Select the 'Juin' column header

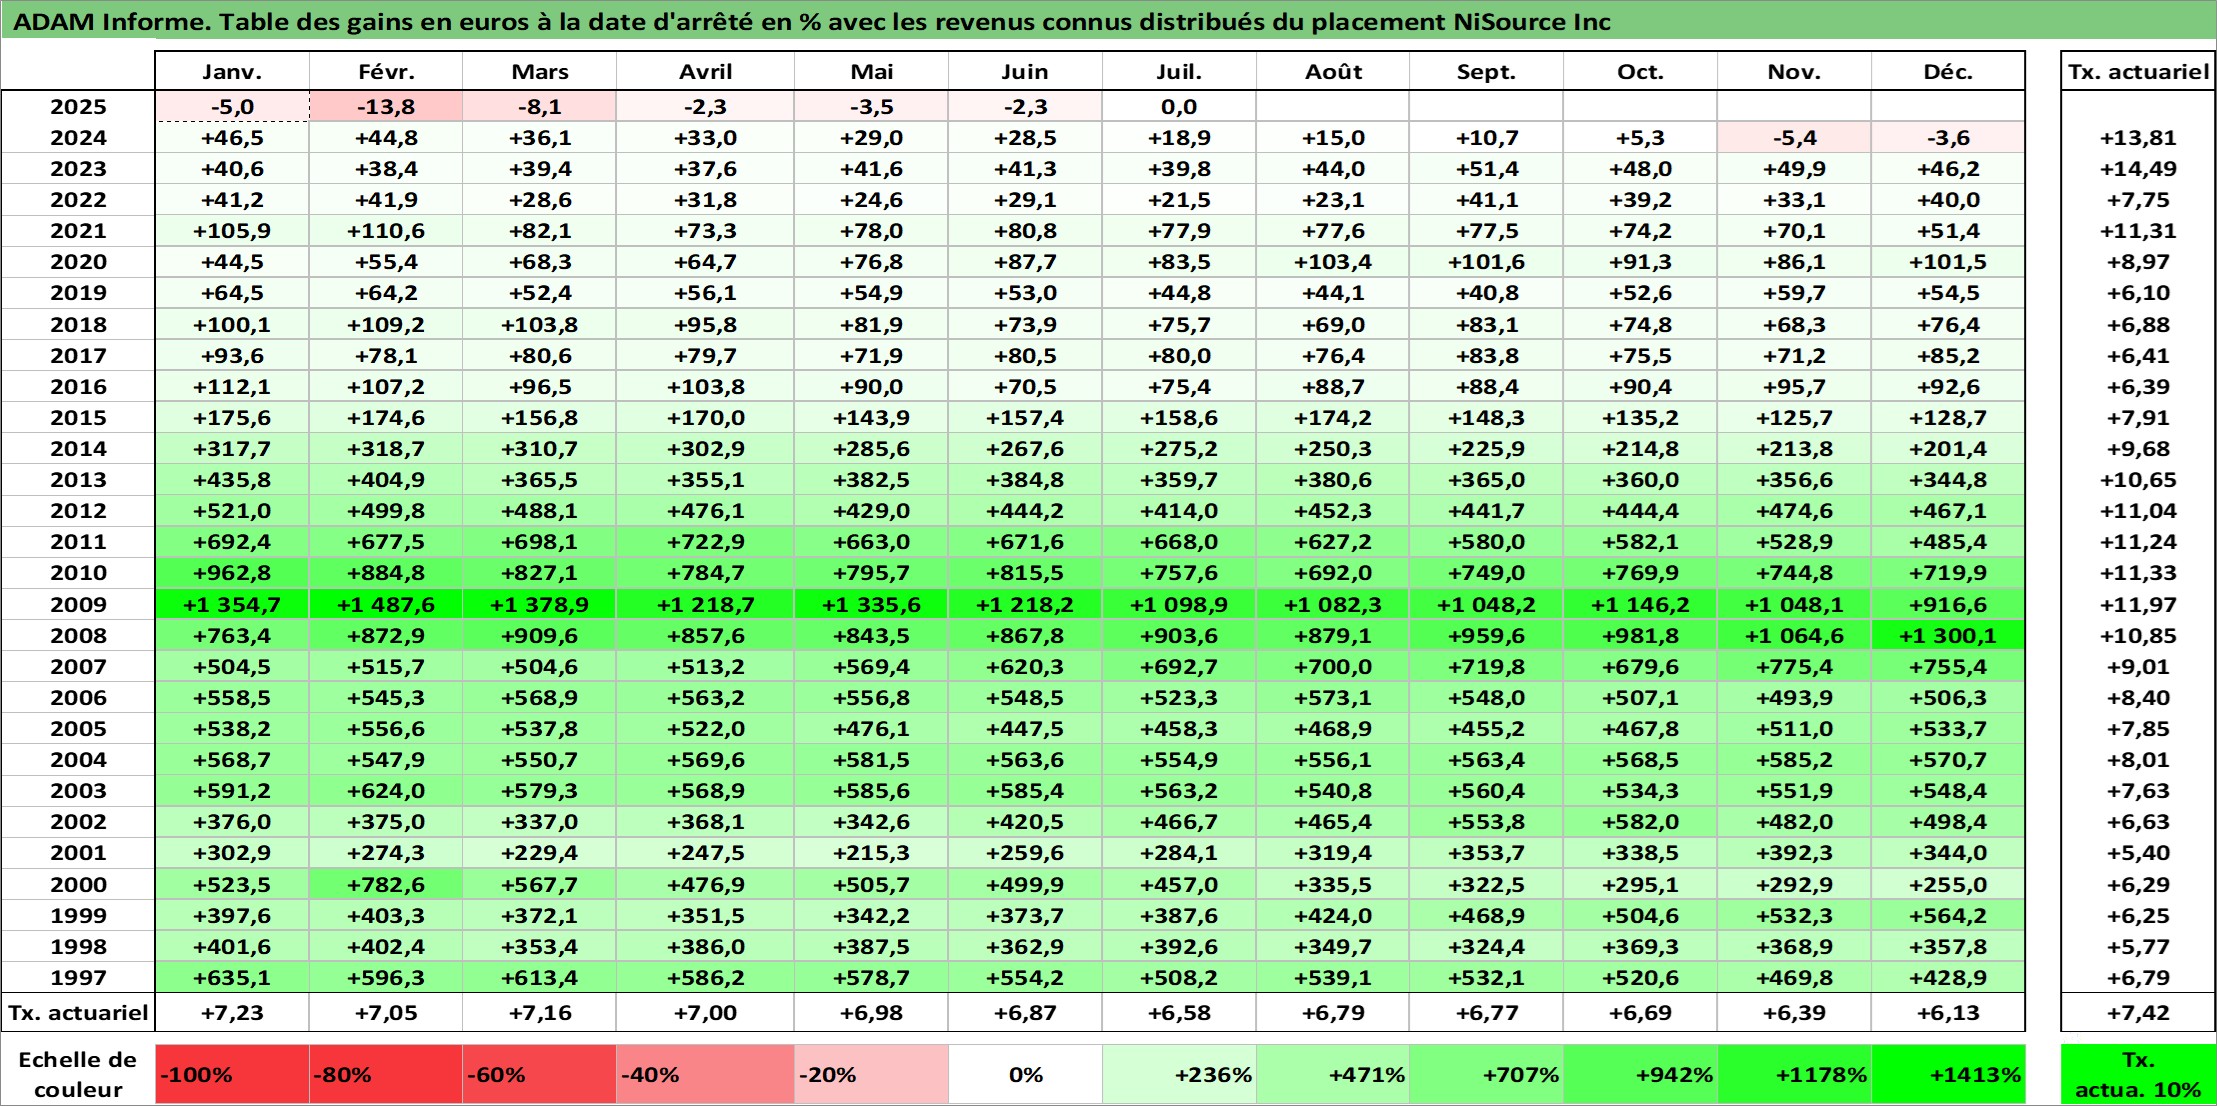1025,71
